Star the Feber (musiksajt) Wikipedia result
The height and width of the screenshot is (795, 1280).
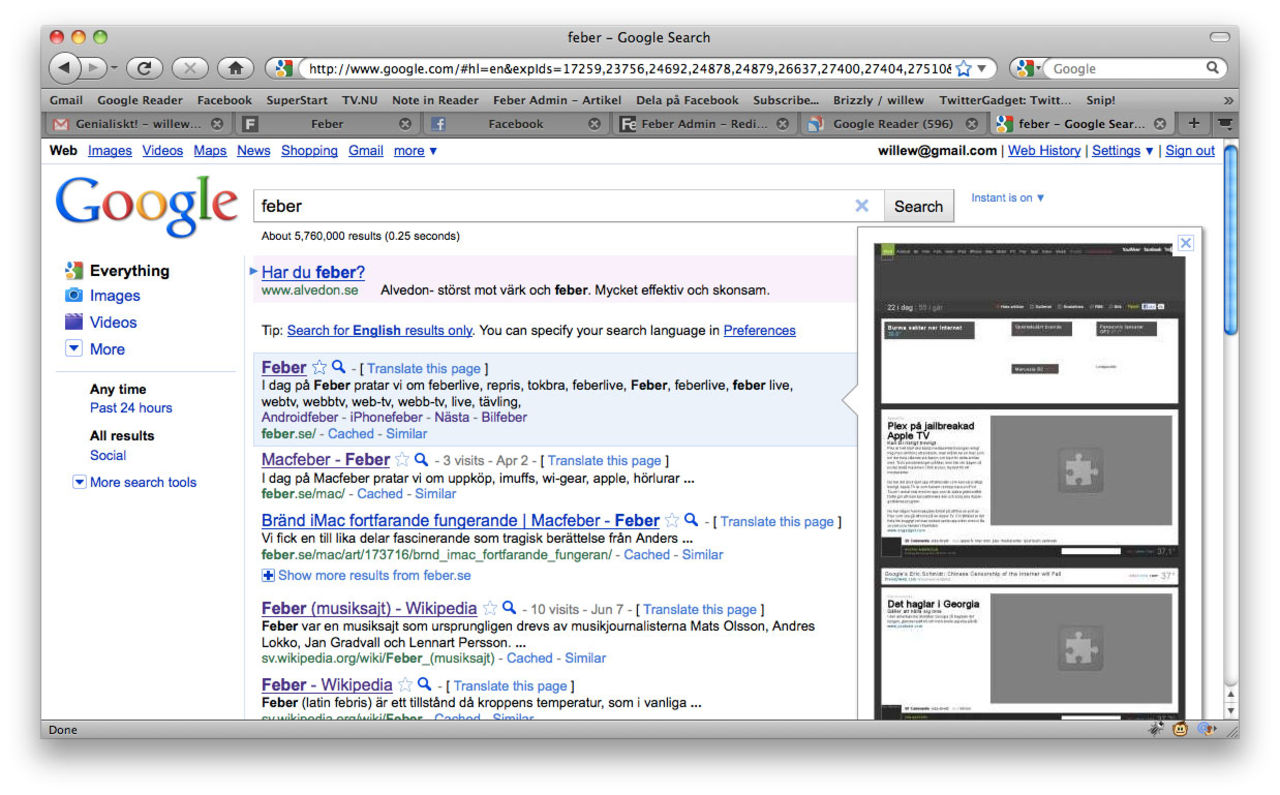[x=490, y=608]
